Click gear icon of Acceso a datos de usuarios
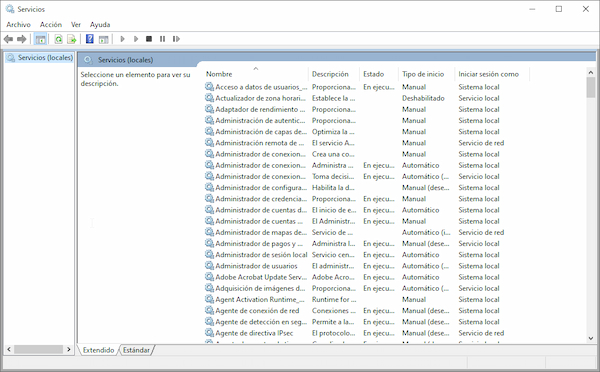 point(209,87)
